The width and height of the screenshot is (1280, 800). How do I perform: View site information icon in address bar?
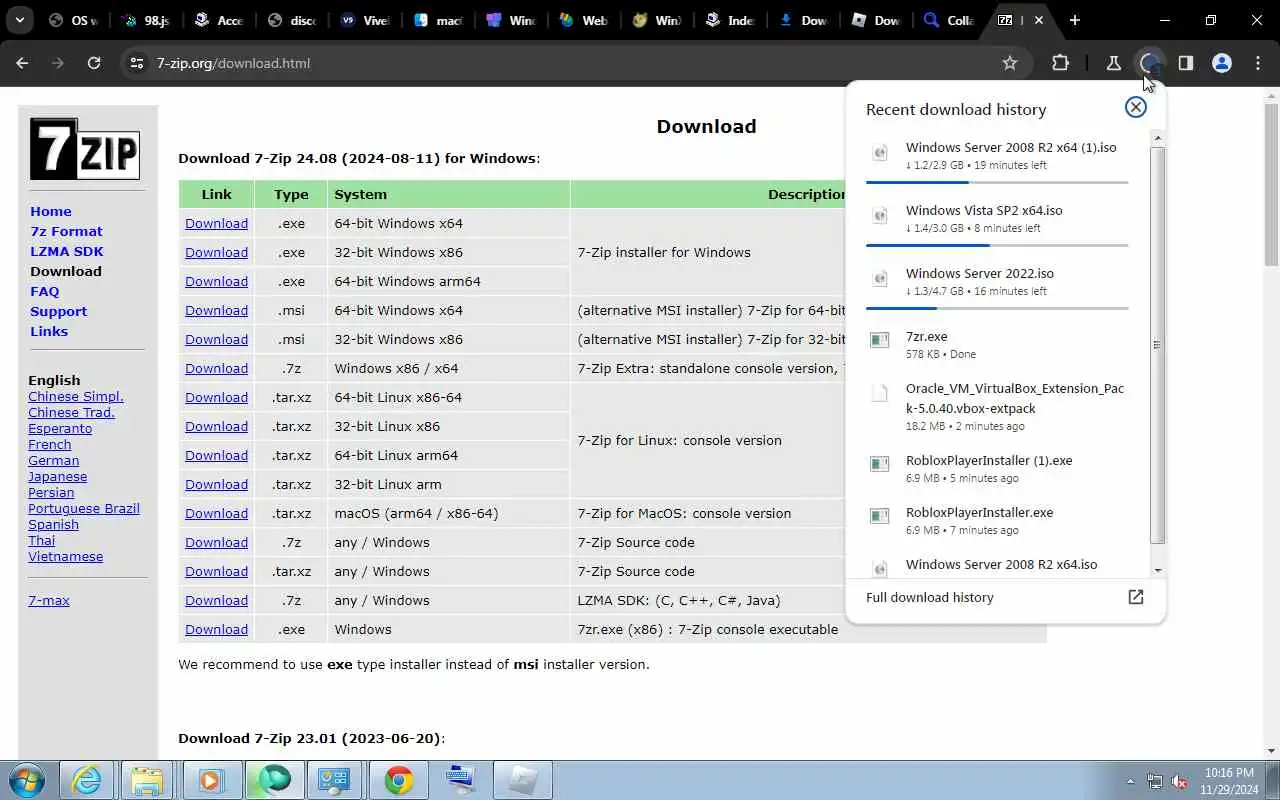(137, 63)
